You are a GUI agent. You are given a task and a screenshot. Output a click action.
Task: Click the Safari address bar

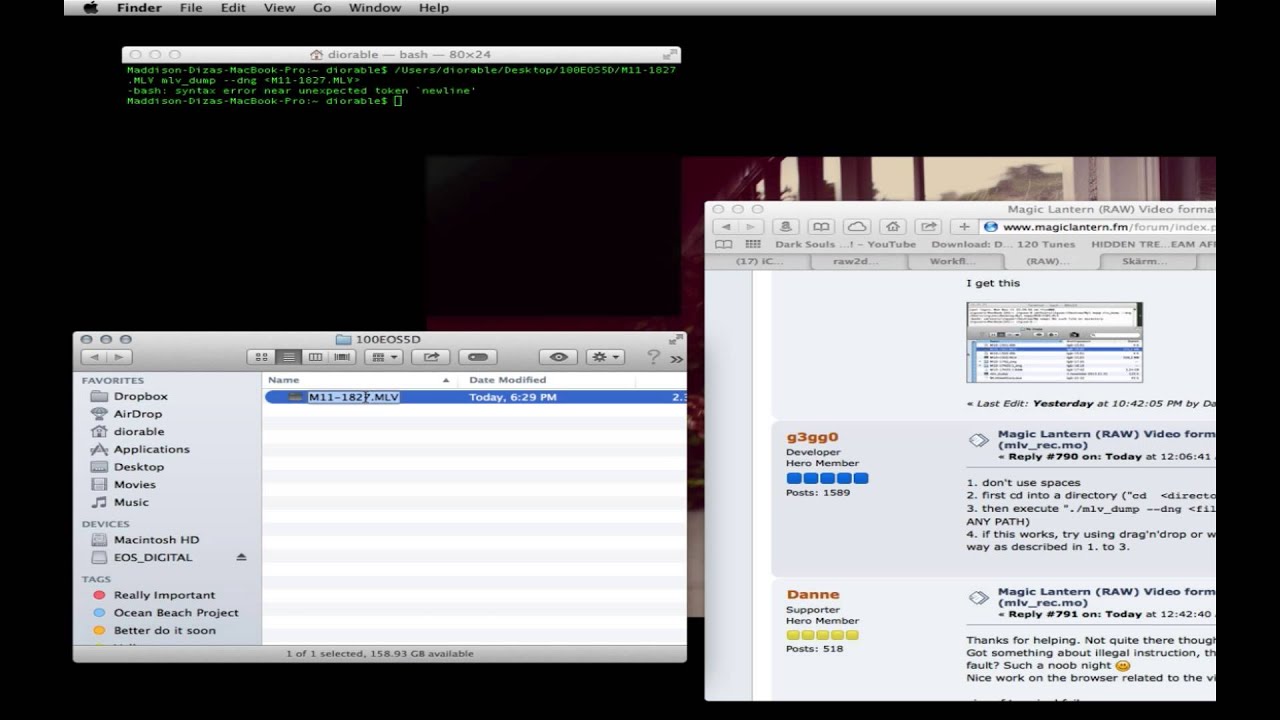coord(1097,227)
